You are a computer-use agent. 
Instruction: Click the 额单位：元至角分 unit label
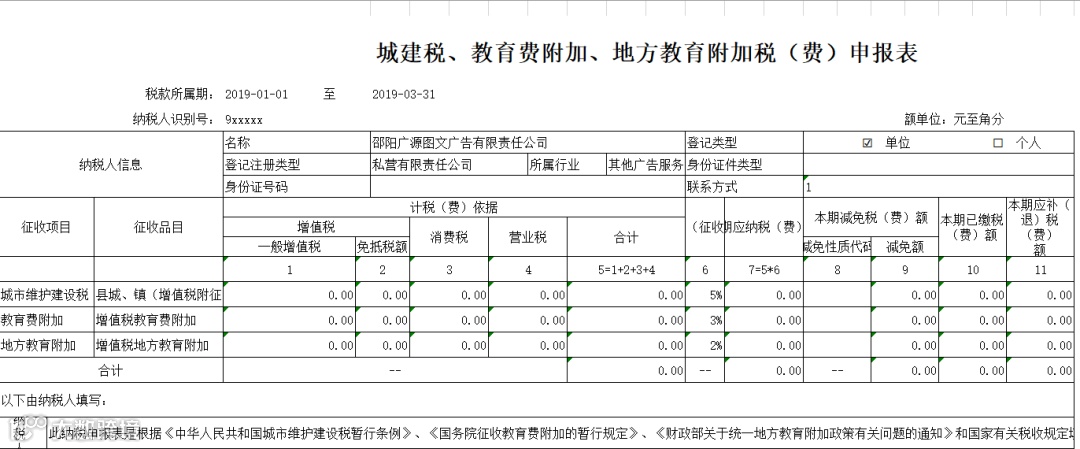coord(954,119)
